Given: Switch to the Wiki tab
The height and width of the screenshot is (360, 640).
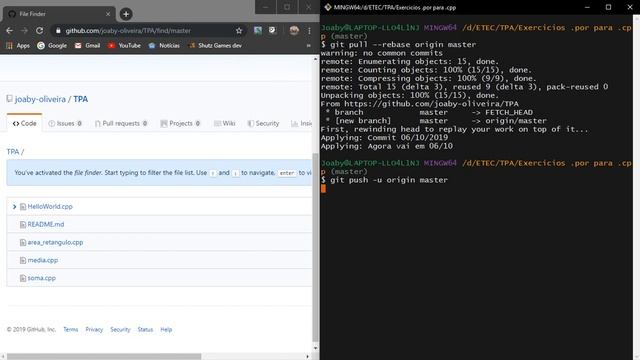Looking at the screenshot, I should (224, 123).
